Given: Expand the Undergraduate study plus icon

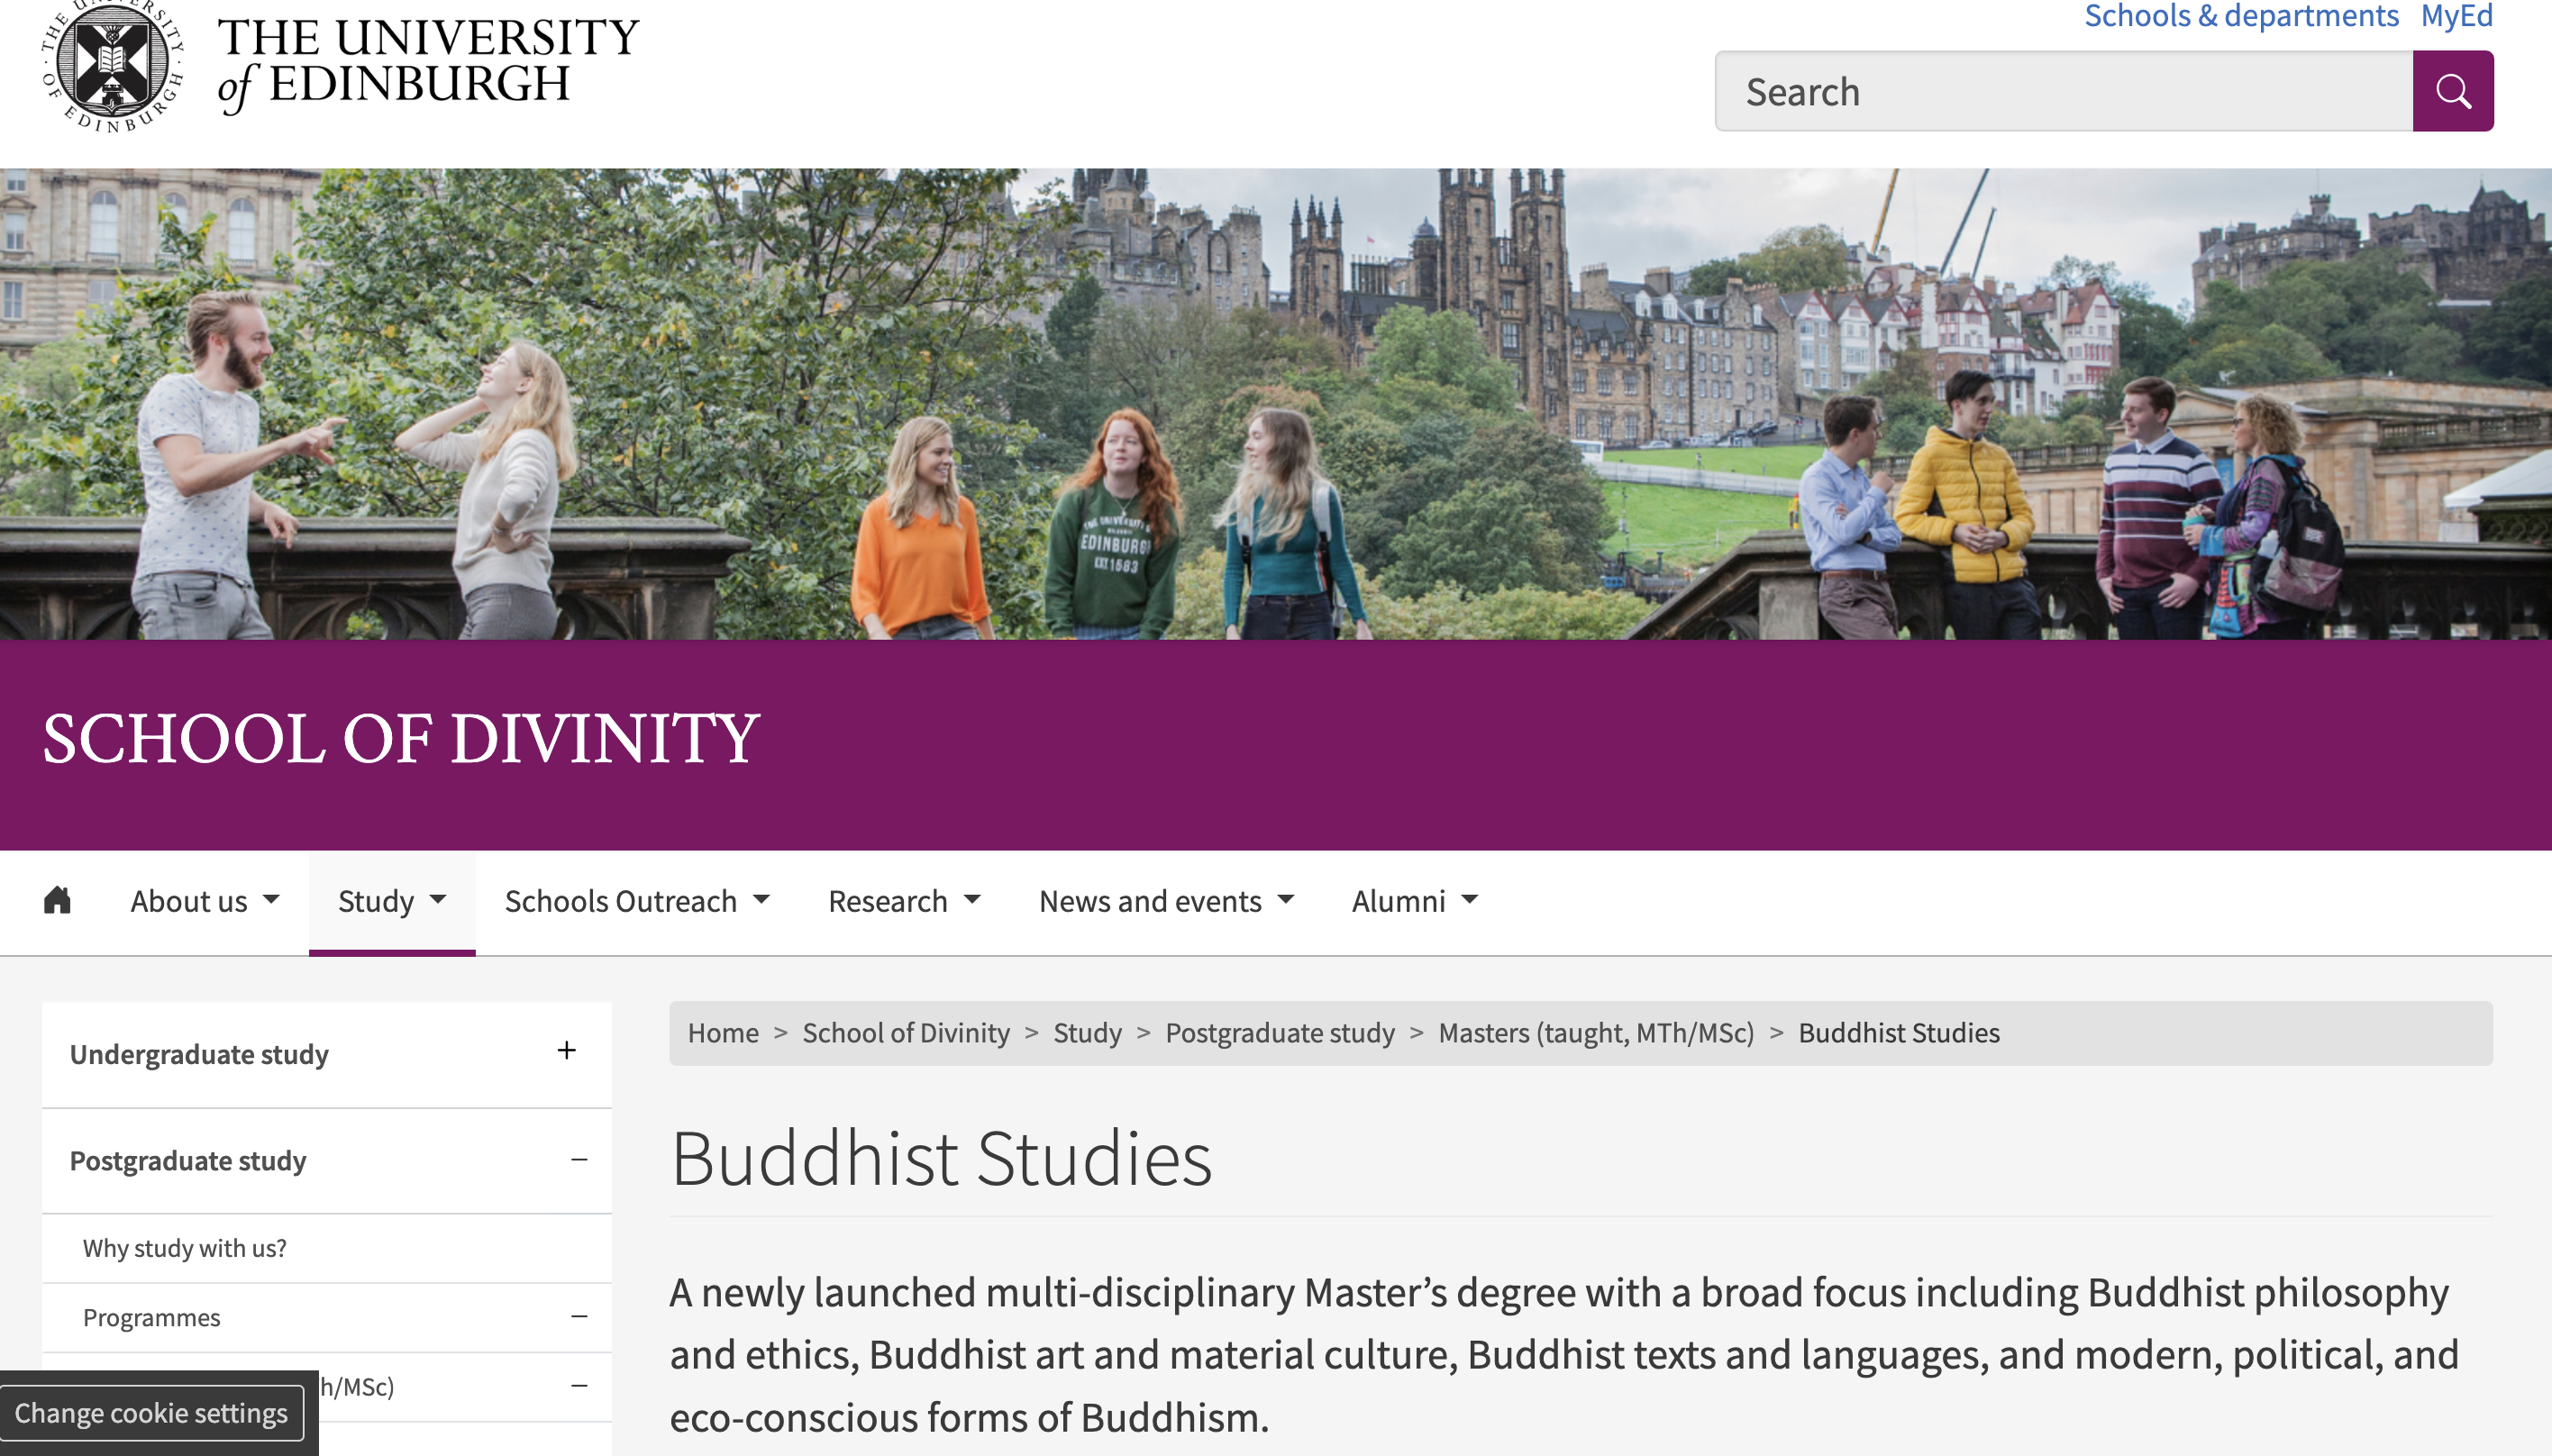Looking at the screenshot, I should 566,1051.
